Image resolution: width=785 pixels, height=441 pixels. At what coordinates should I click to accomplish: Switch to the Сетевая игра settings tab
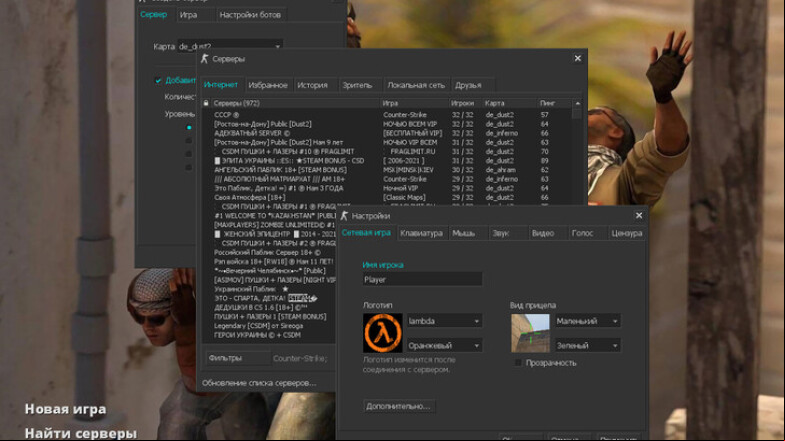pyautogui.click(x=366, y=233)
